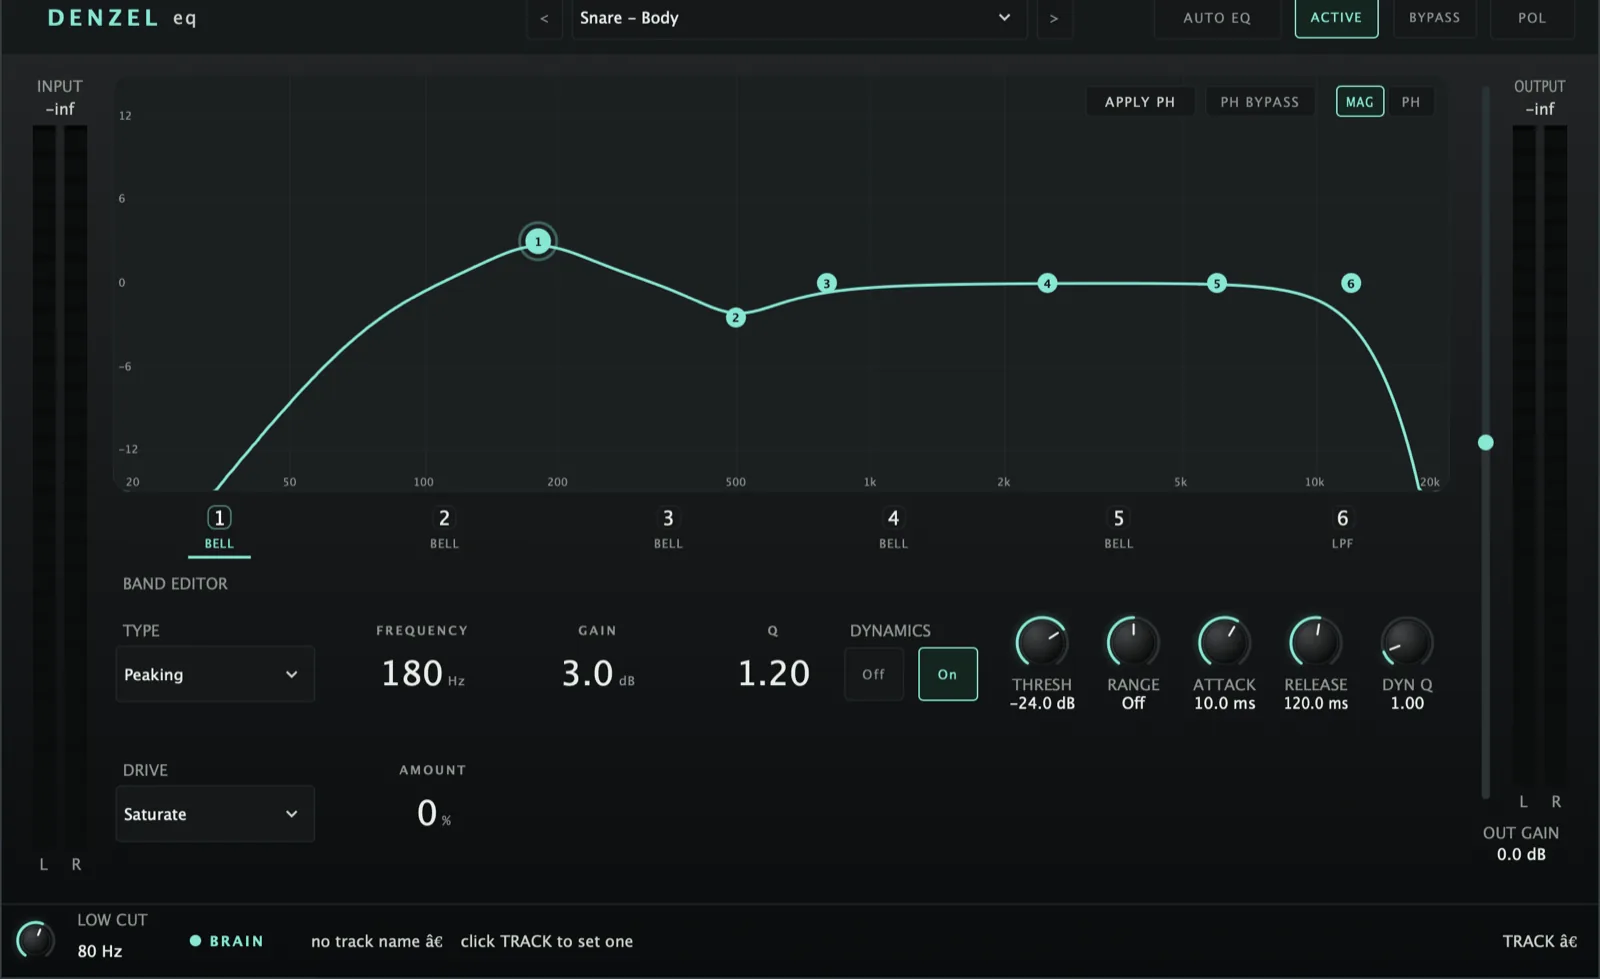This screenshot has width=1600, height=979.
Task: Click the THRESH knob
Action: pyautogui.click(x=1042, y=642)
